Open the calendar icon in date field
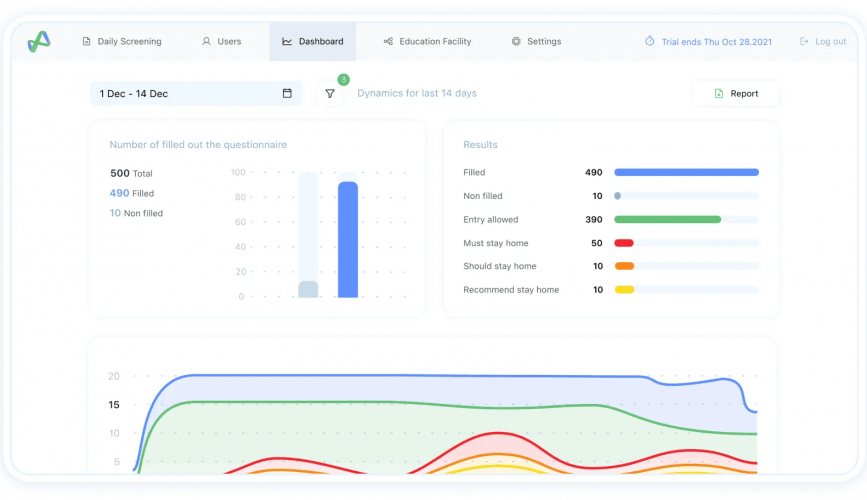The height and width of the screenshot is (500, 867). pos(287,93)
